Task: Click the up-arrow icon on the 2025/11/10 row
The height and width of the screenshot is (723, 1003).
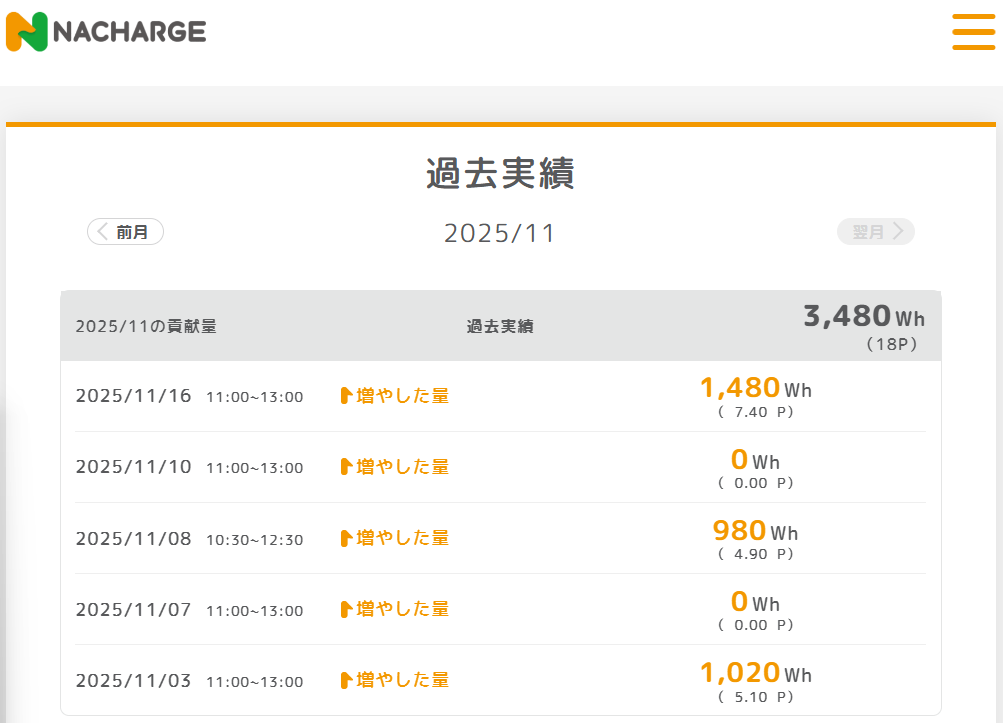Action: point(346,467)
